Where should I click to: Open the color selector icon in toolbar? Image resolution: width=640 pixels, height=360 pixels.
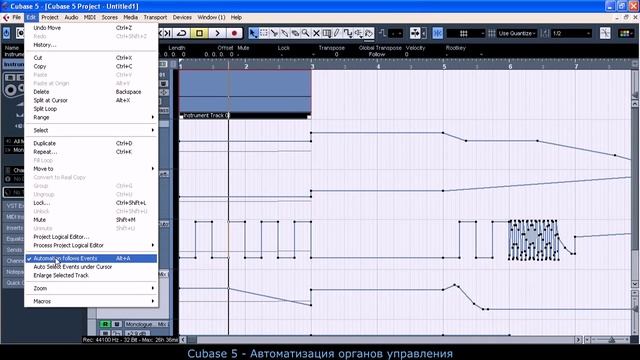point(625,33)
